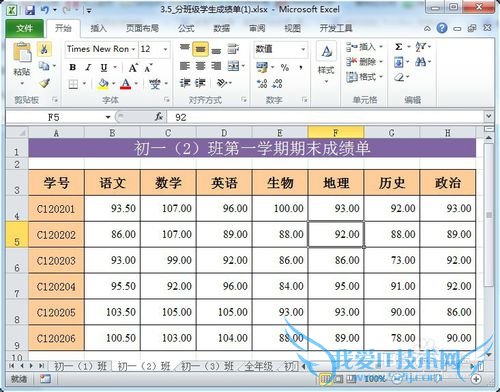The width and height of the screenshot is (500, 392).
Task: Click Undo in quick access toolbar
Action: (x=45, y=10)
